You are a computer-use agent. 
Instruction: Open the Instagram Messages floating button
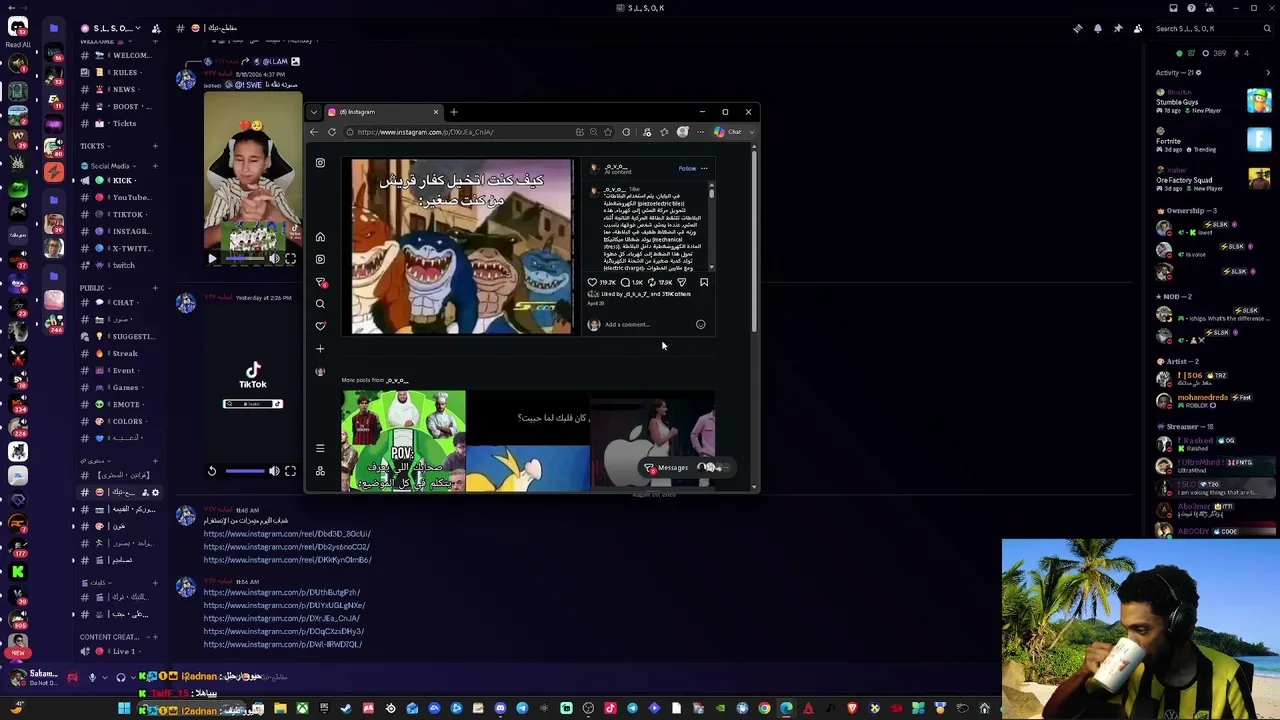685,468
